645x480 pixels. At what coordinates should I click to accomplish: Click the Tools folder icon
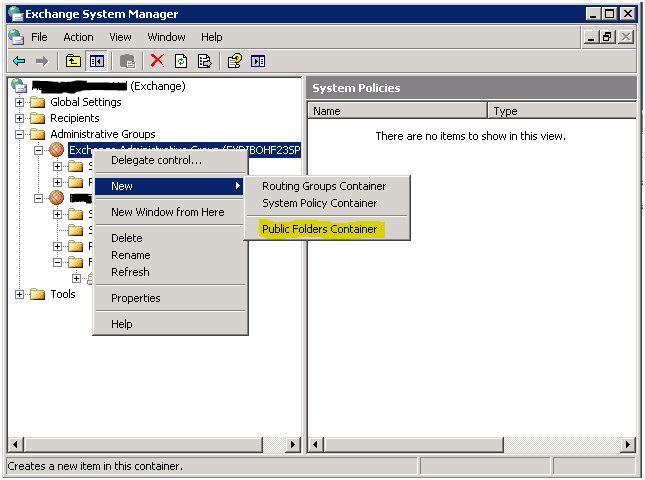point(37,294)
